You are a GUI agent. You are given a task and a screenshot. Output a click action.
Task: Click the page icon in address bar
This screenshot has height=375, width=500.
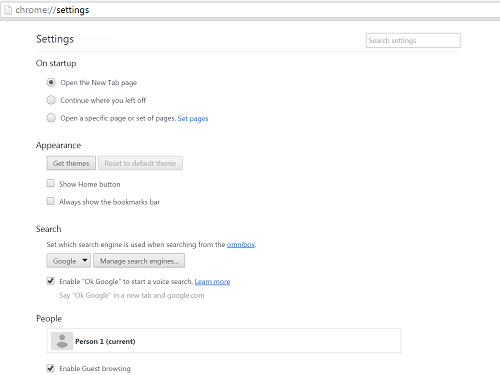tap(8, 10)
